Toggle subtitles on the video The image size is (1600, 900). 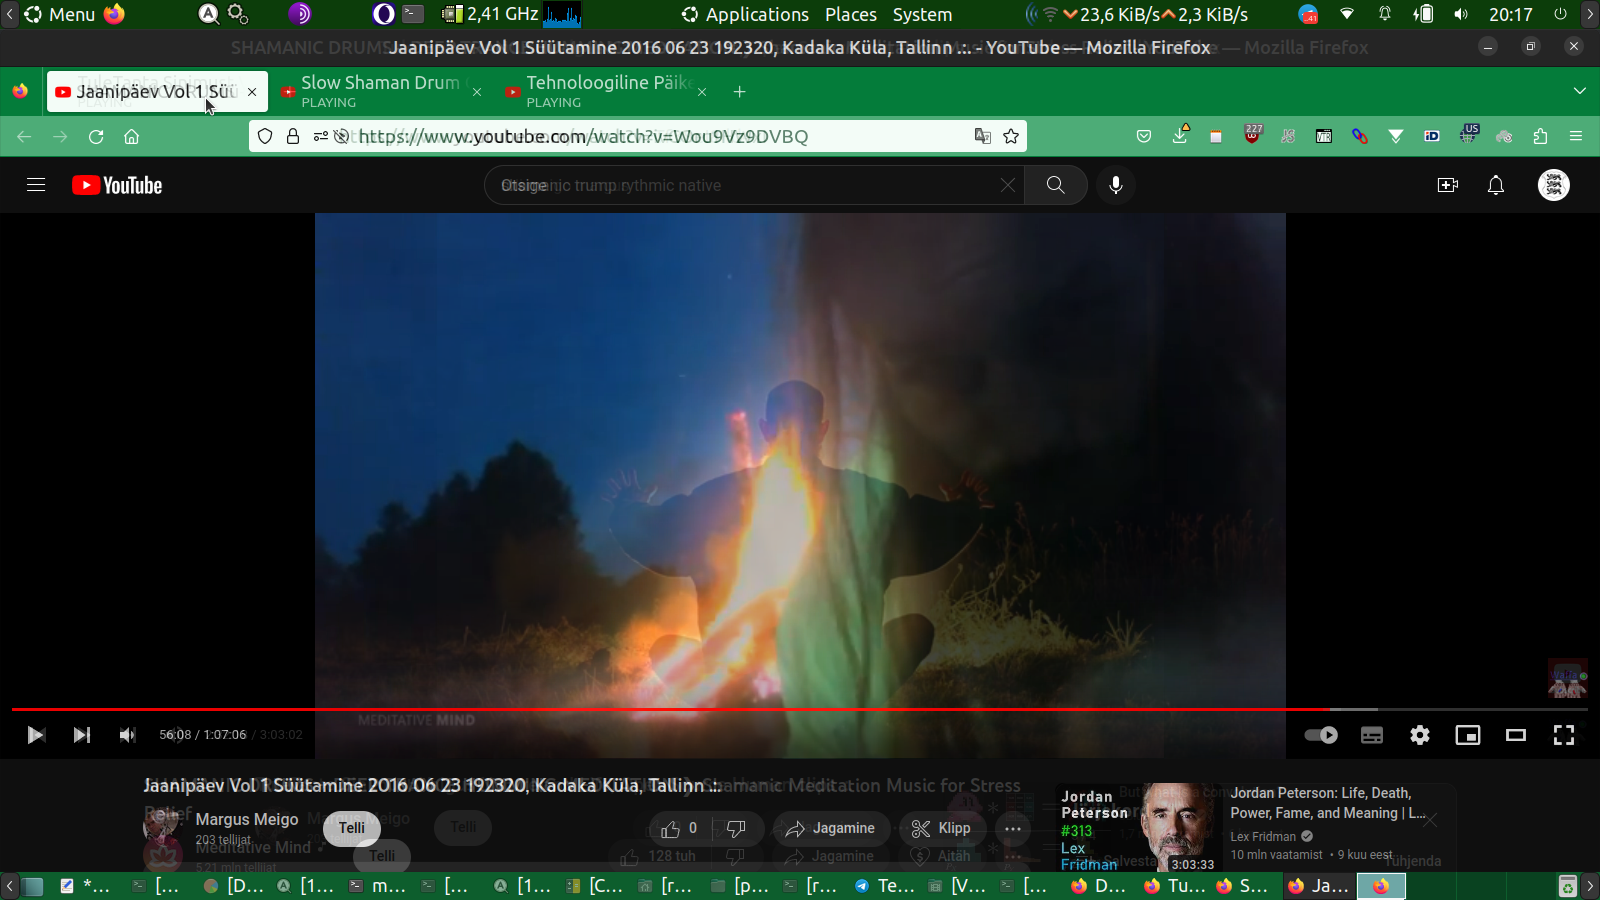pos(1372,735)
